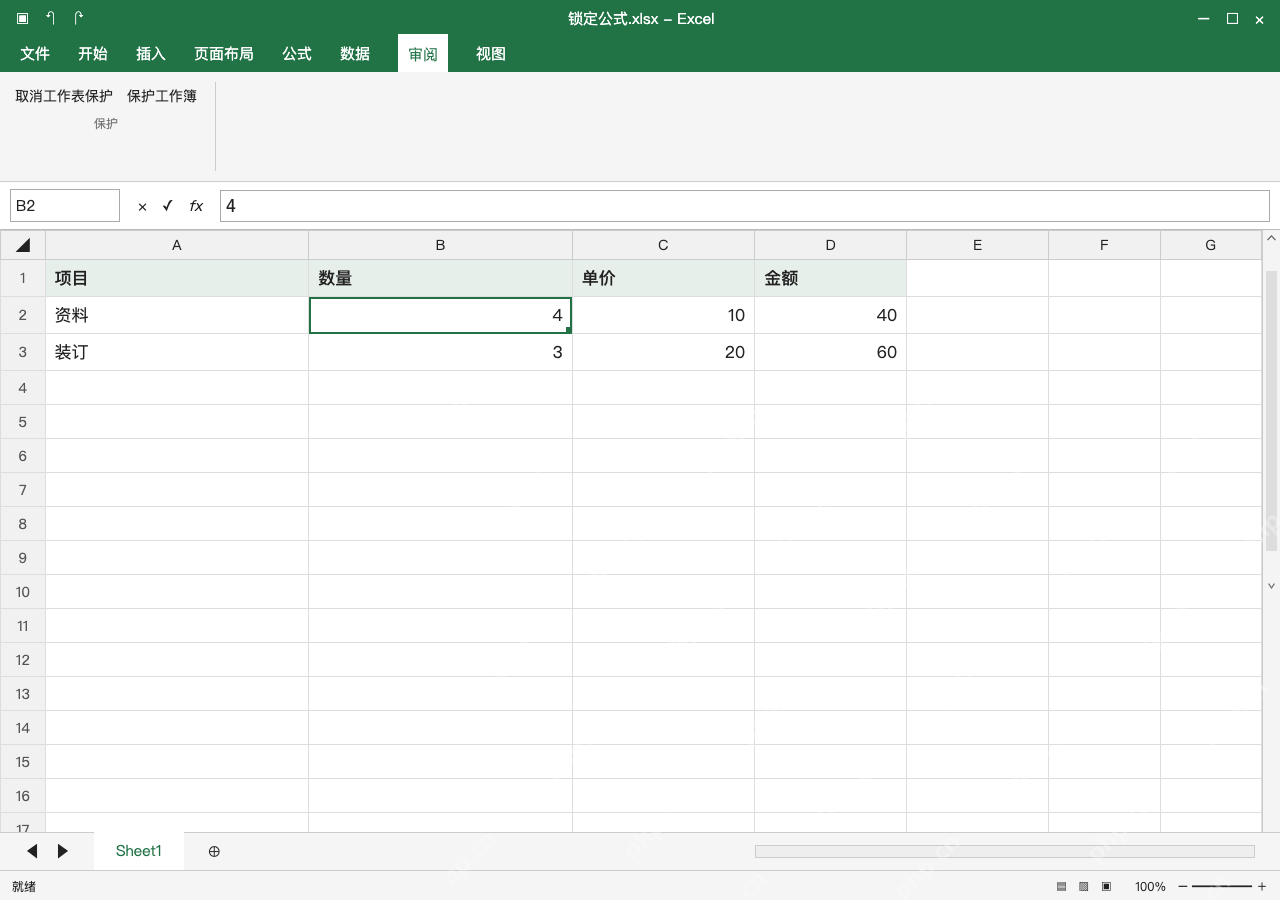Viewport: 1280px width, 900px height.
Task: Select the cell containing 资料
Action: pyautogui.click(x=177, y=315)
